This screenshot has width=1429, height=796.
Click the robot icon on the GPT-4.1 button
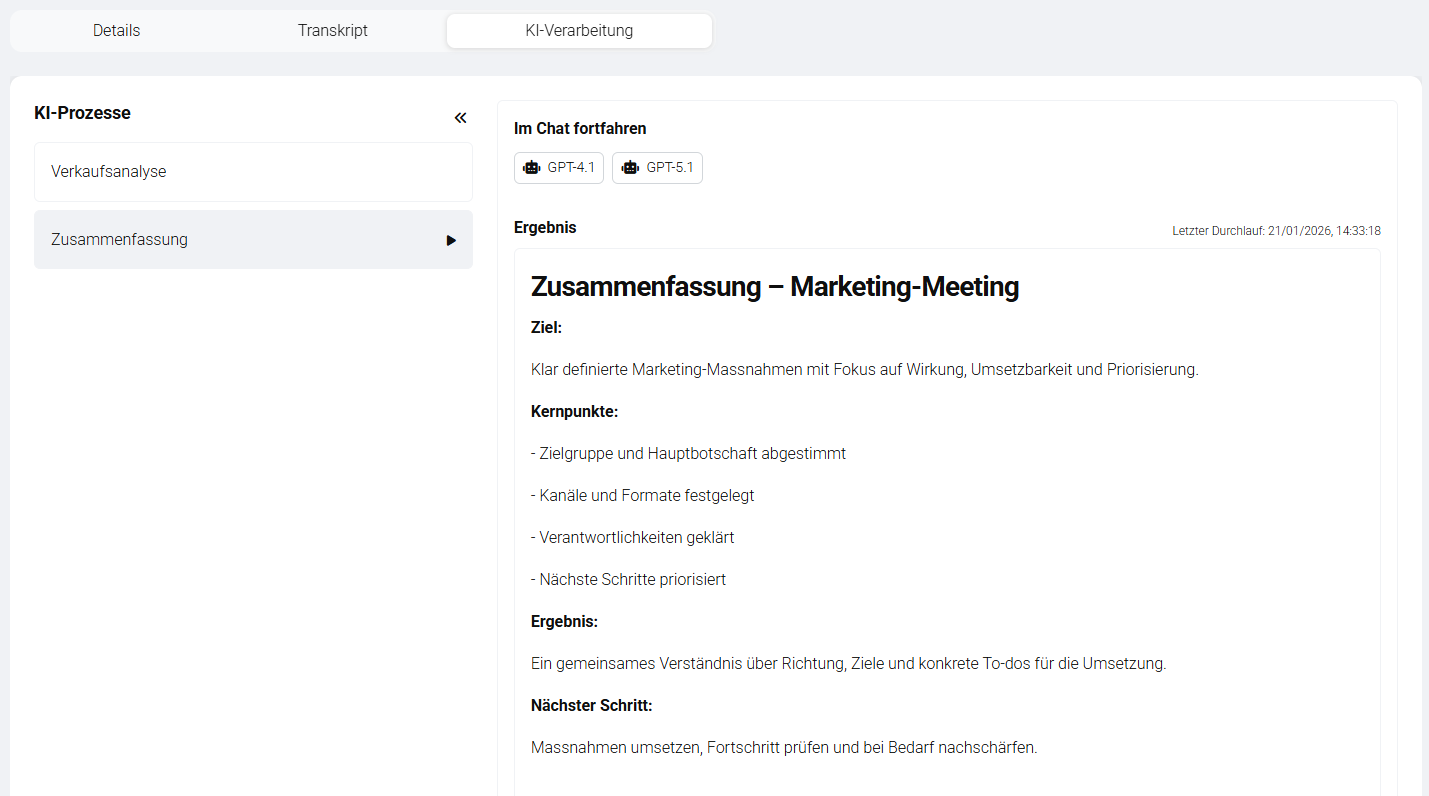click(x=531, y=167)
